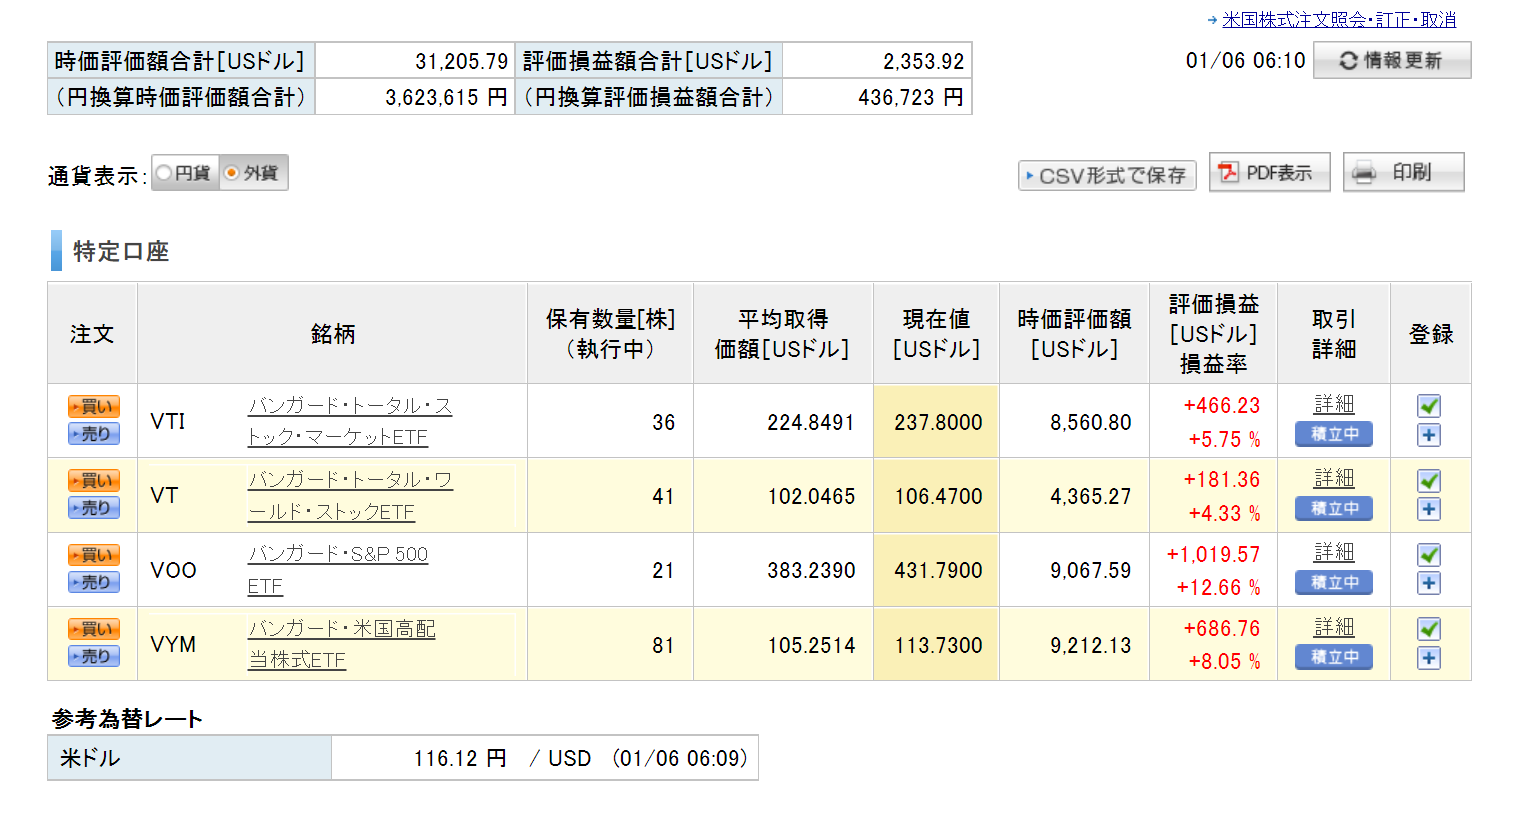The height and width of the screenshot is (825, 1521).
Task: Click VOO current price 431.7900
Action: tap(938, 570)
